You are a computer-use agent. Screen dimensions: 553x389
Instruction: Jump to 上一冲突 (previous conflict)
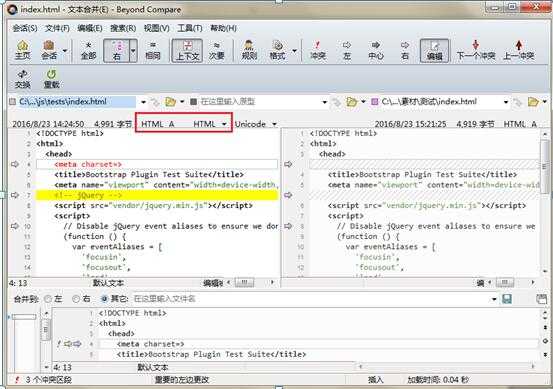click(518, 50)
